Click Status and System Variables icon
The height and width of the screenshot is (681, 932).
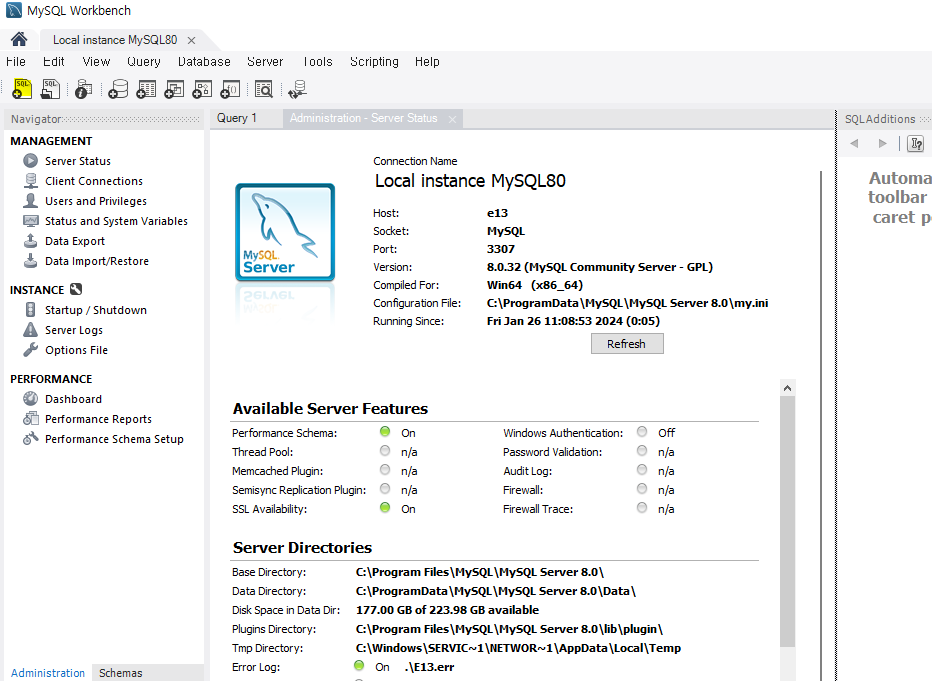[x=30, y=220]
